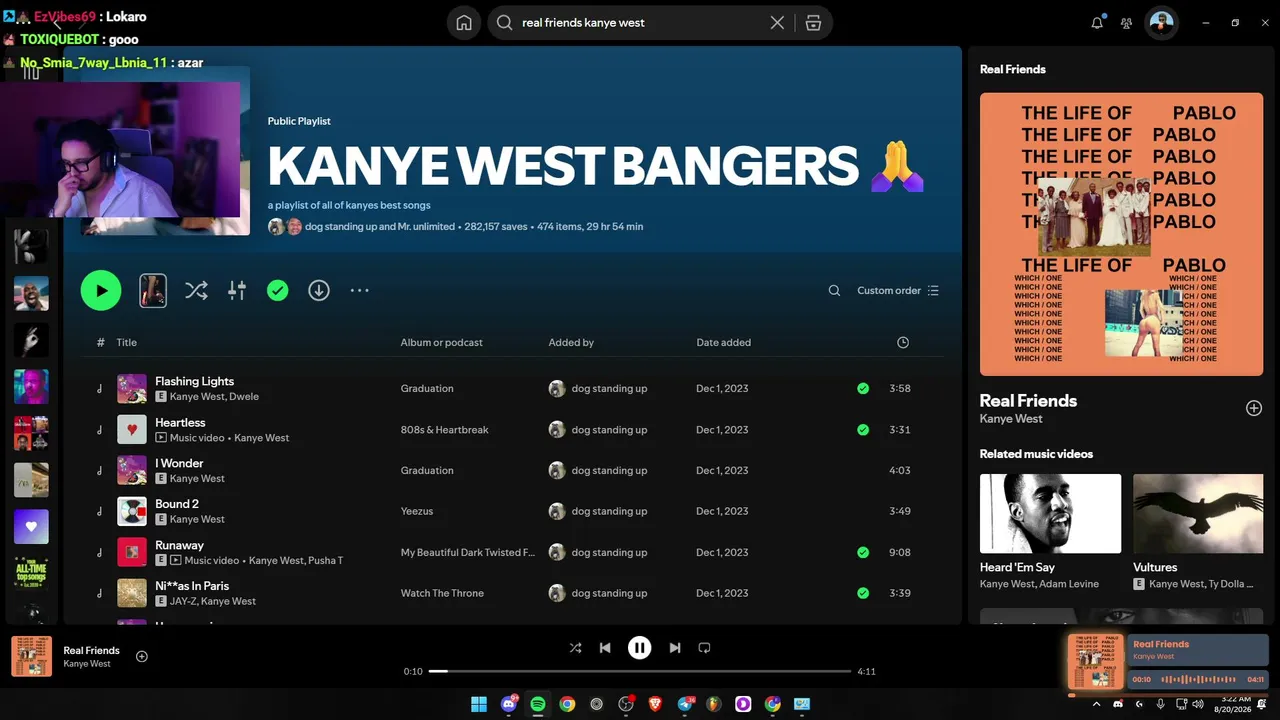Download the playlist
The height and width of the screenshot is (720, 1280).
(x=319, y=291)
